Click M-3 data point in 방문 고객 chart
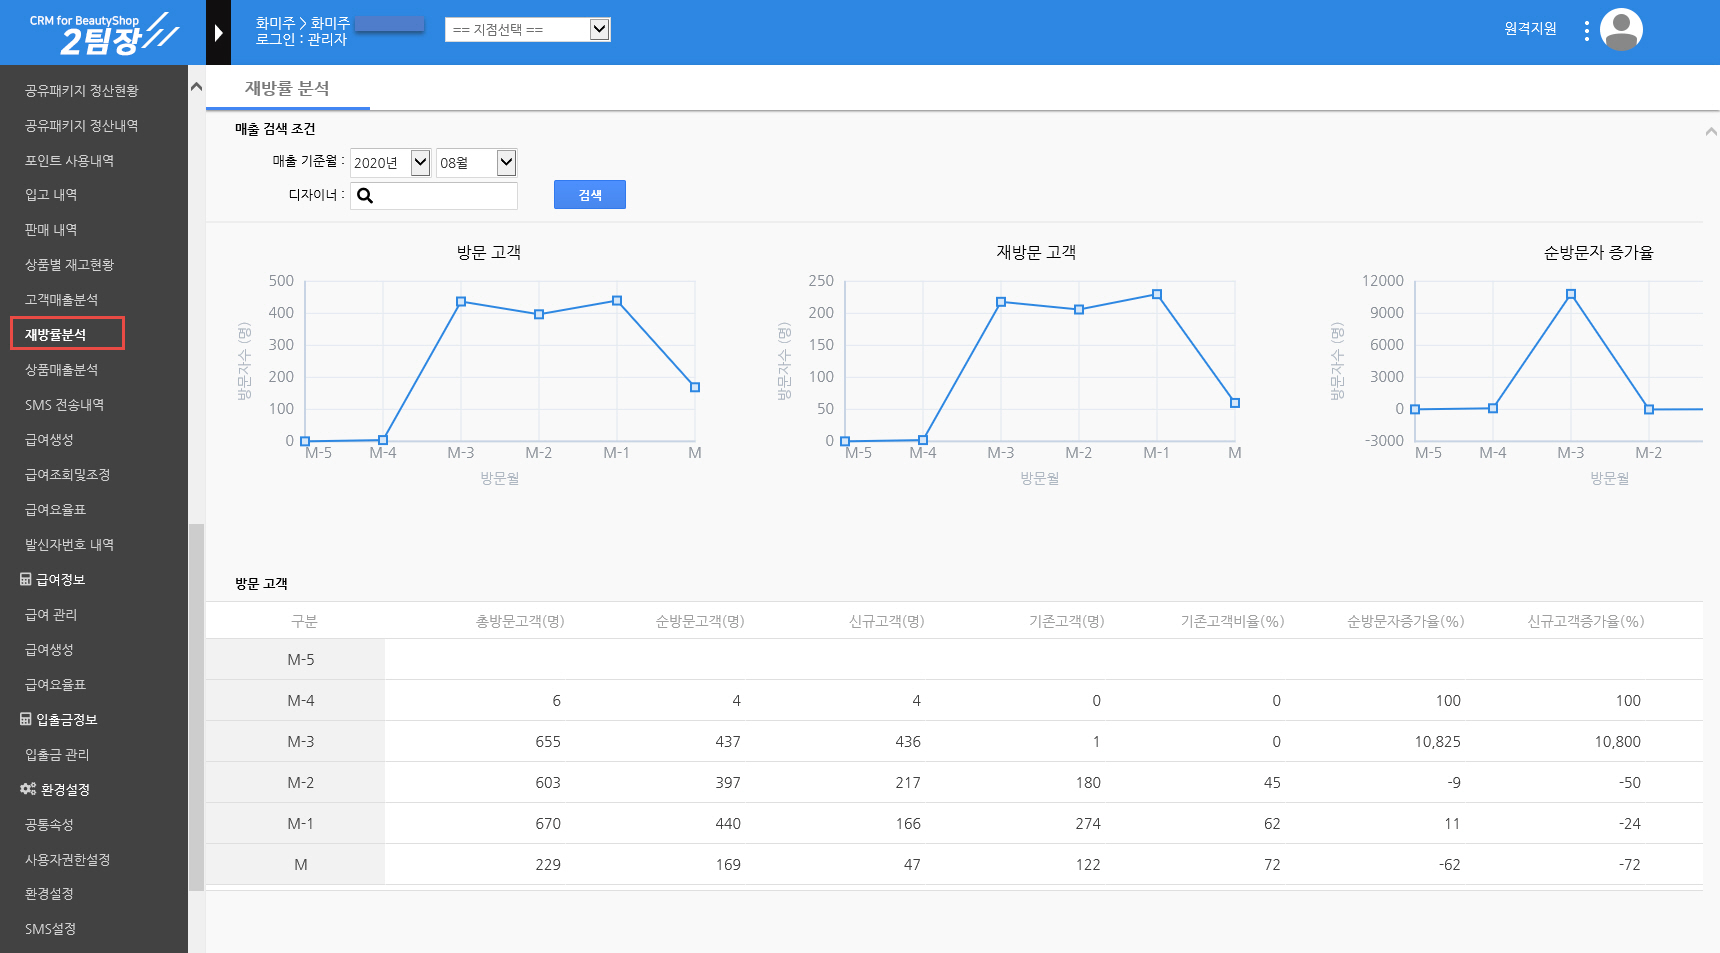The width and height of the screenshot is (1720, 953). coord(461,301)
